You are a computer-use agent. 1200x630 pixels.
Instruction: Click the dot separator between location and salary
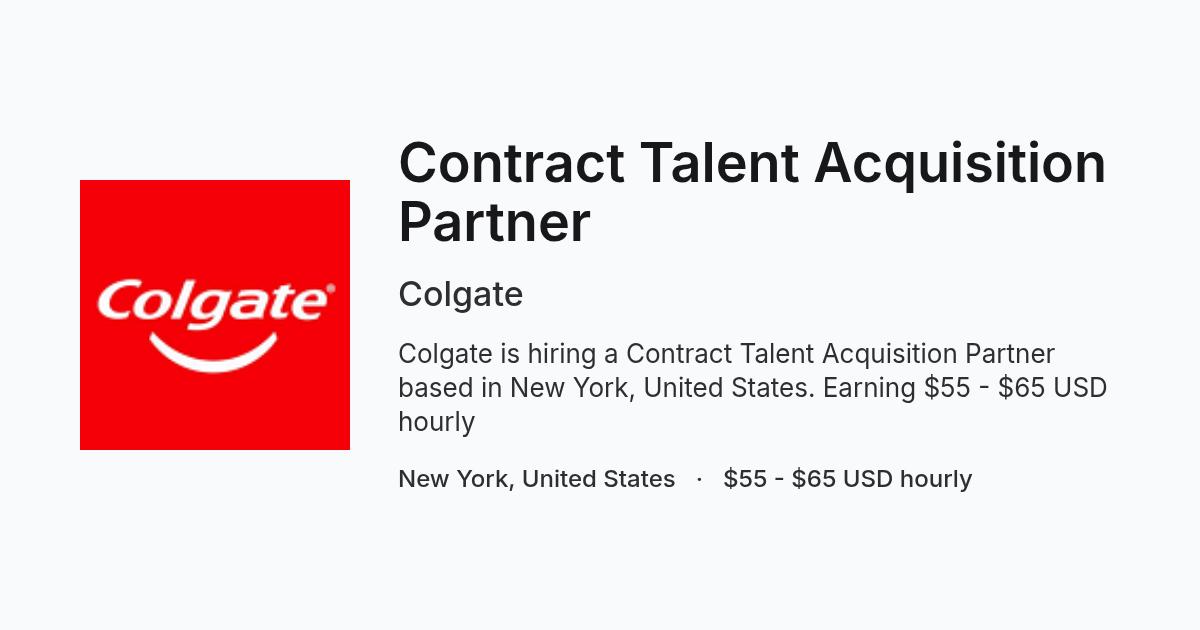coord(699,479)
